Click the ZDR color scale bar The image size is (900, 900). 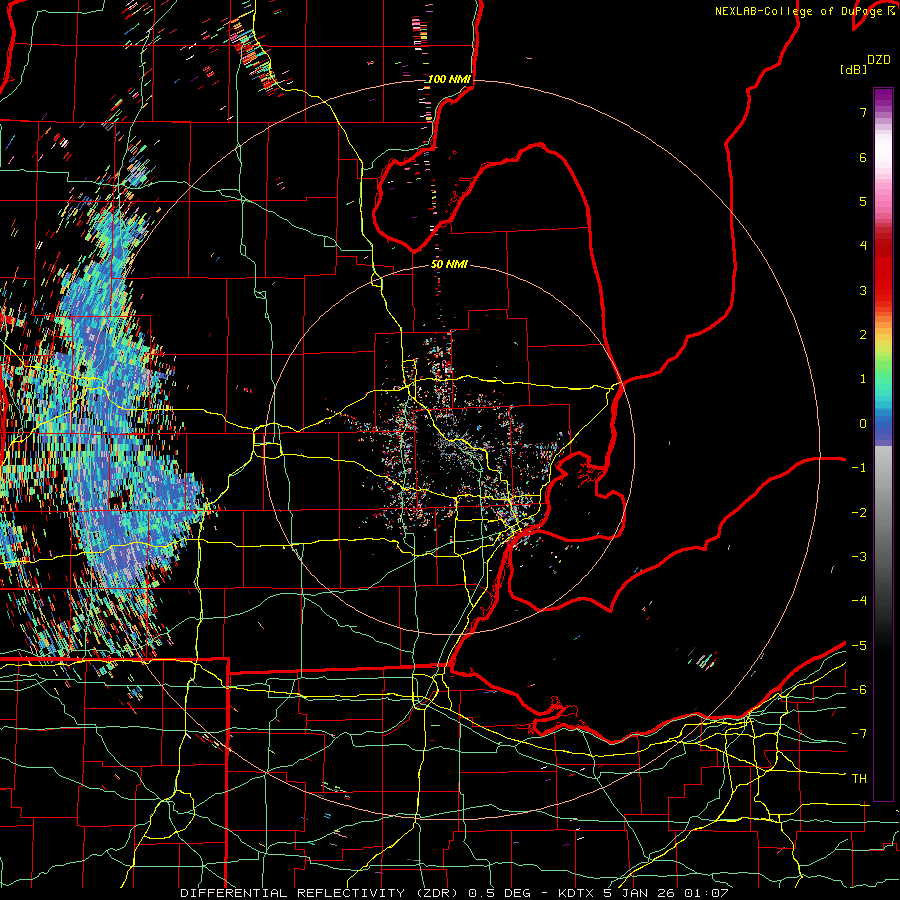(x=883, y=444)
